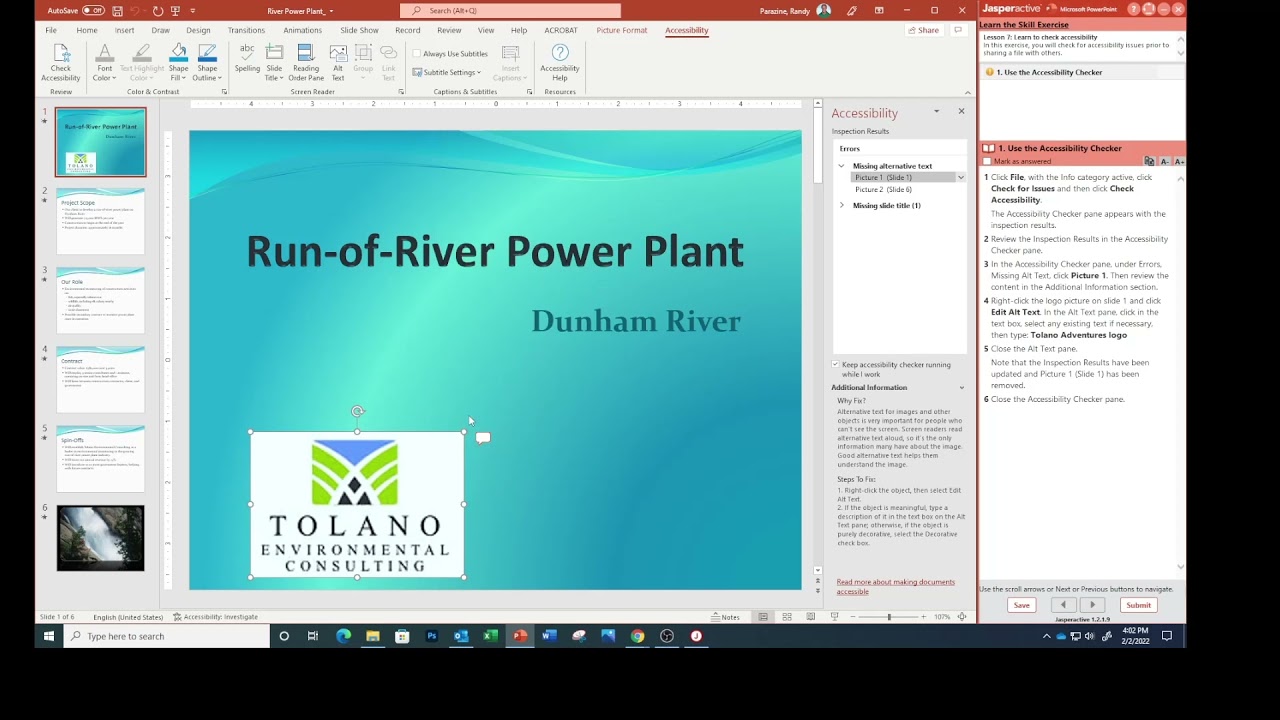Toggle Notes in the status bar

[725, 617]
